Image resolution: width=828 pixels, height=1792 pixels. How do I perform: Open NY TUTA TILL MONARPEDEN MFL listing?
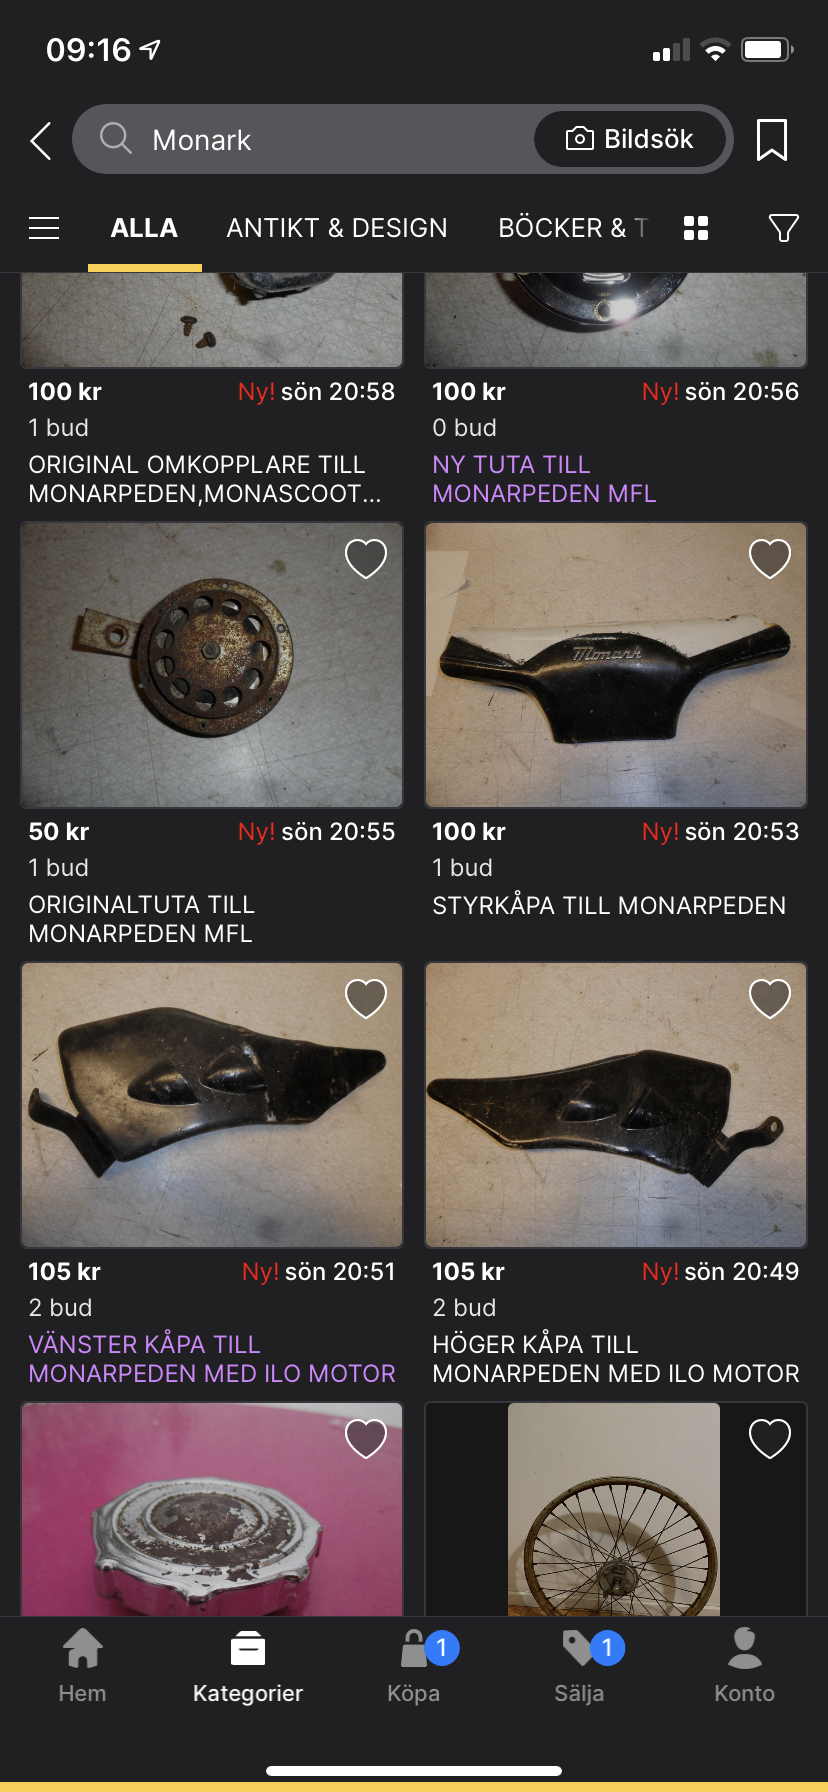coord(545,479)
